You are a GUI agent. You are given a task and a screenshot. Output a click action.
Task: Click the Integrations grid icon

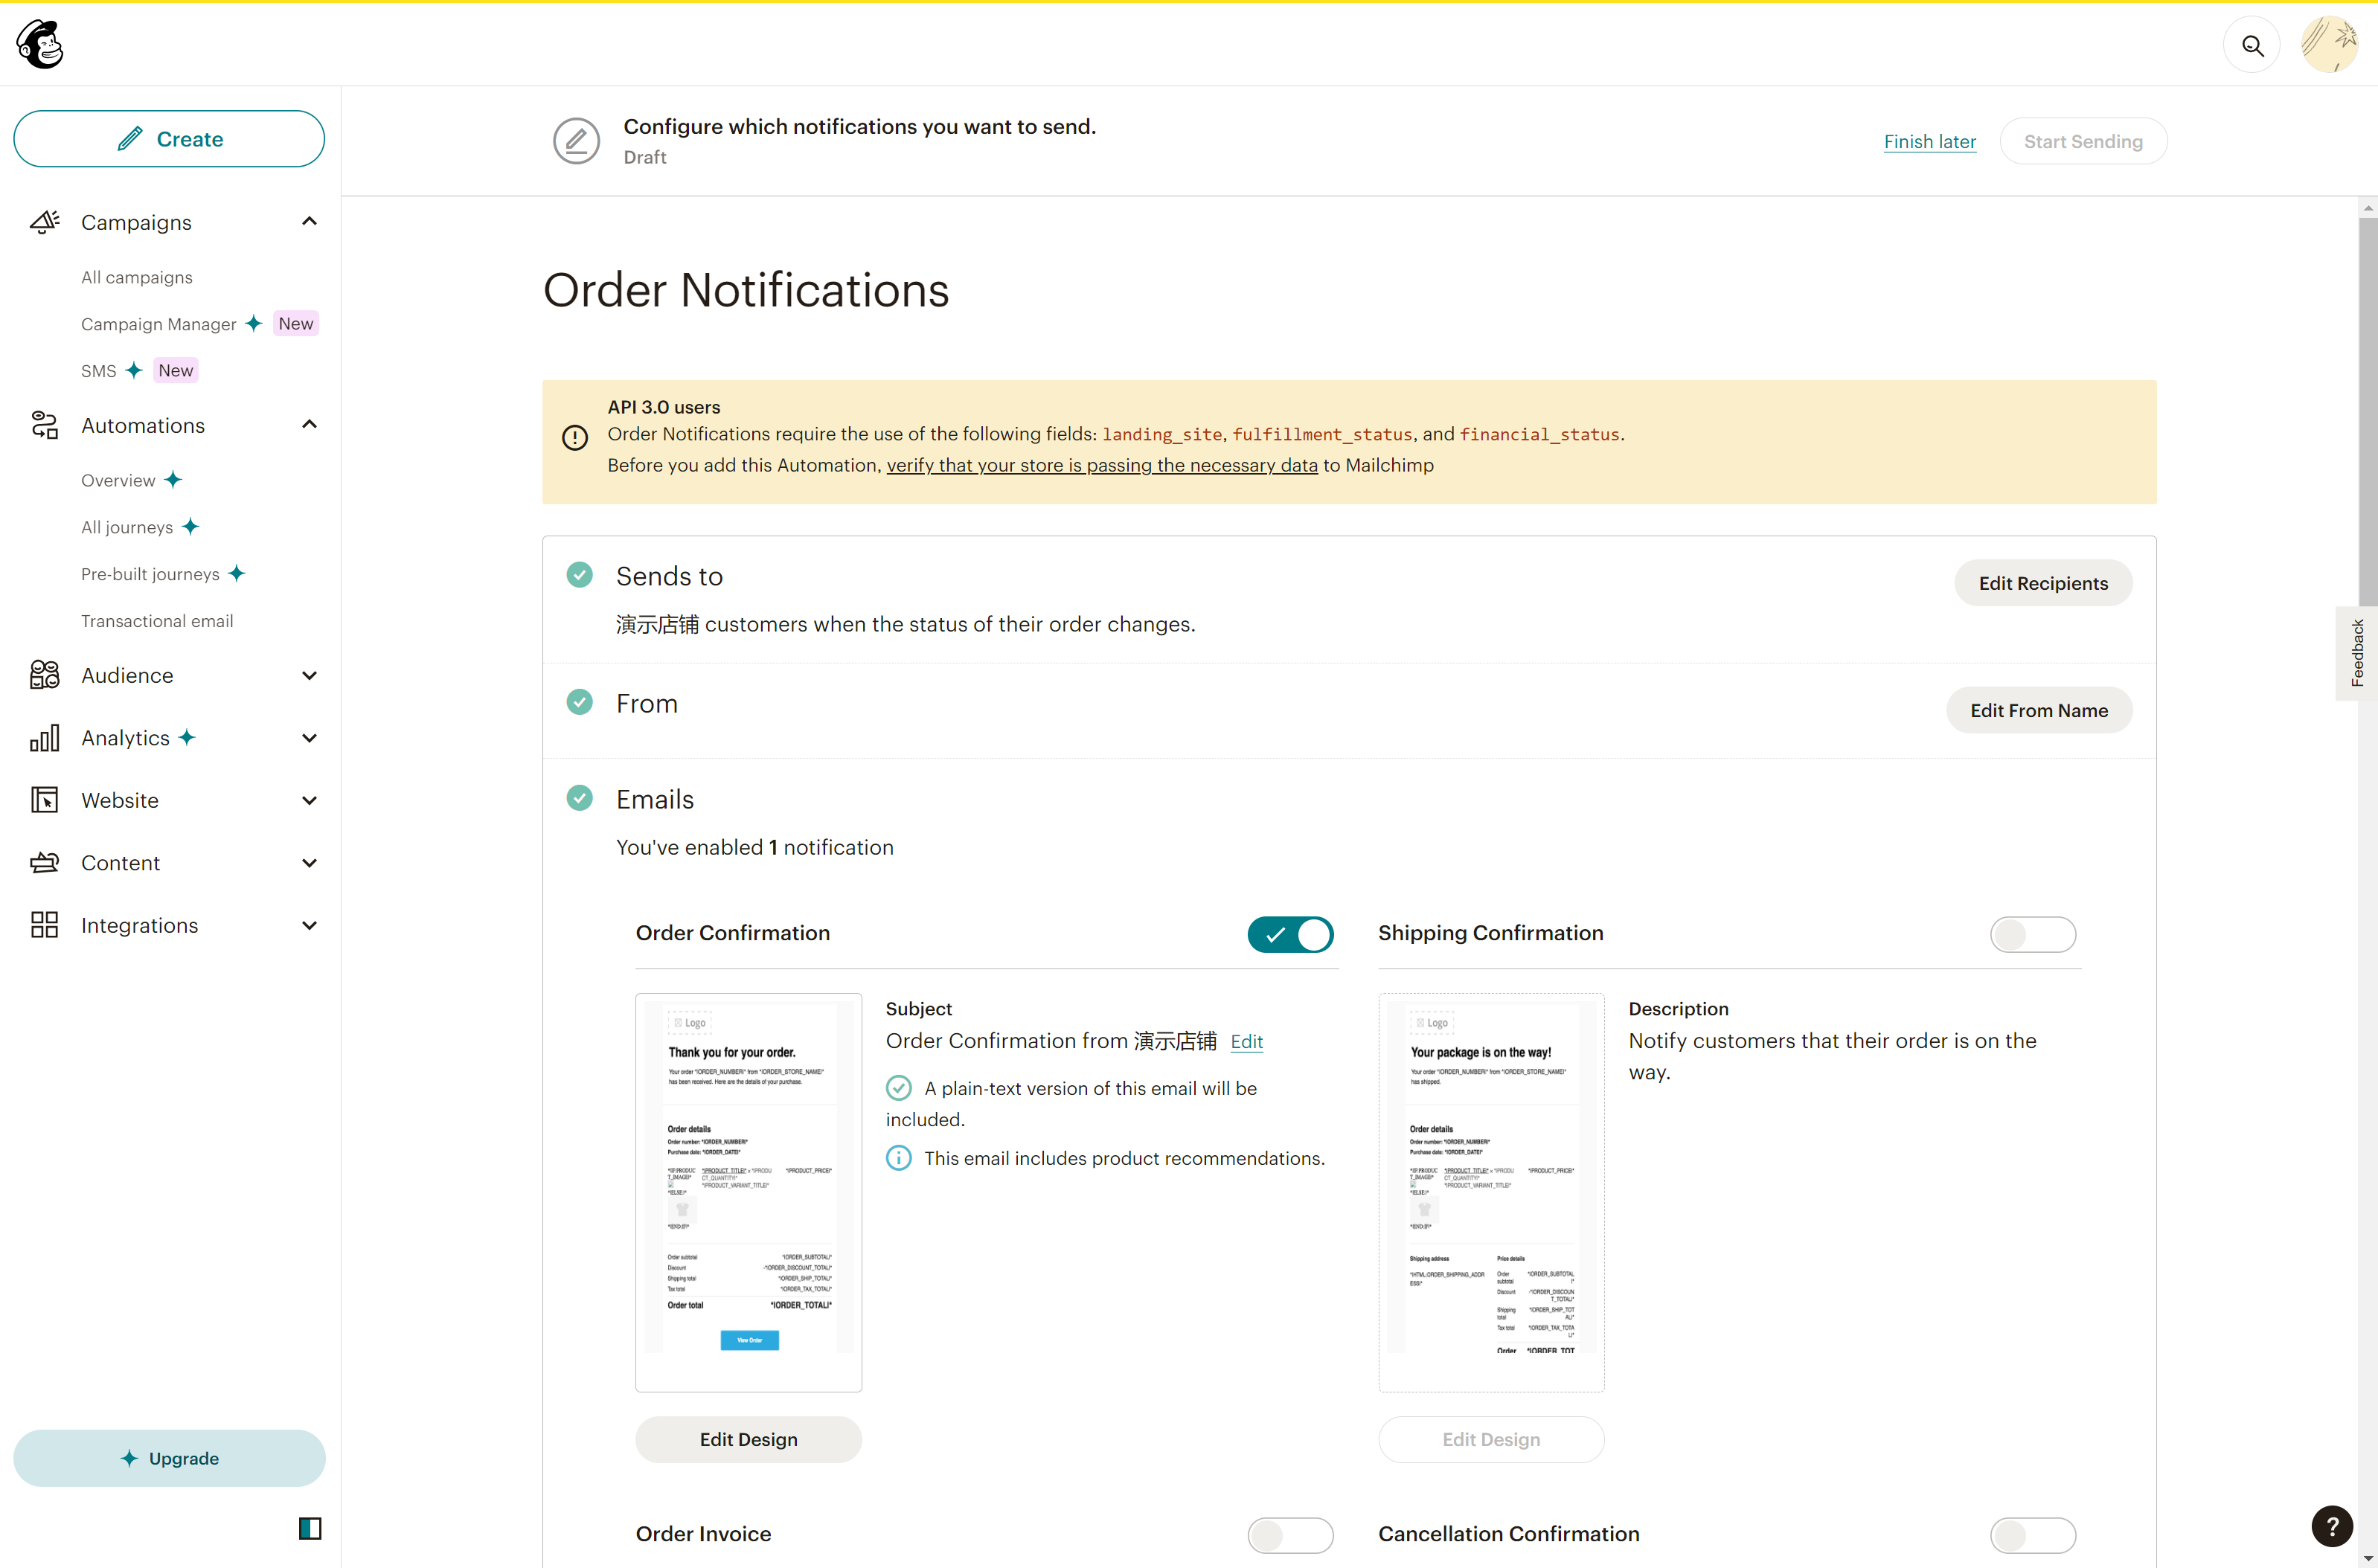[x=44, y=924]
